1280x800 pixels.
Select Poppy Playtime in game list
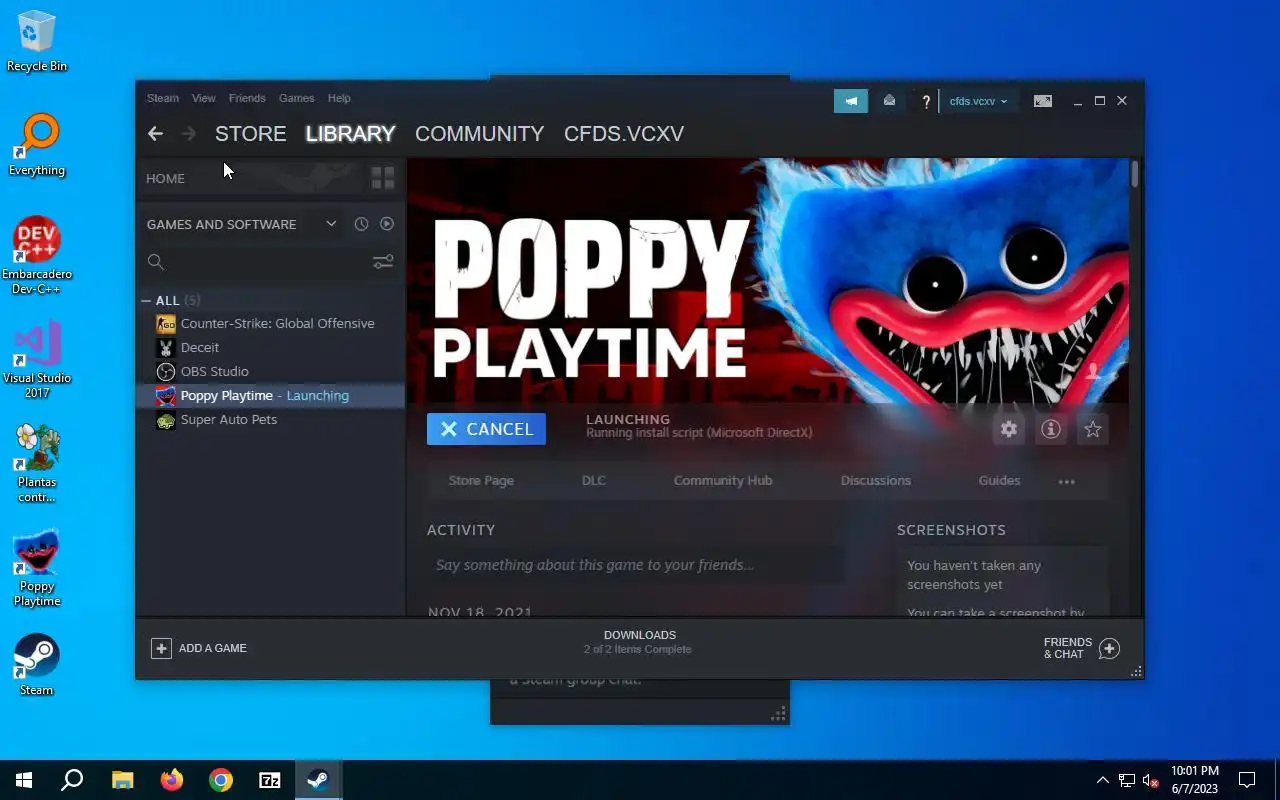tap(270, 395)
